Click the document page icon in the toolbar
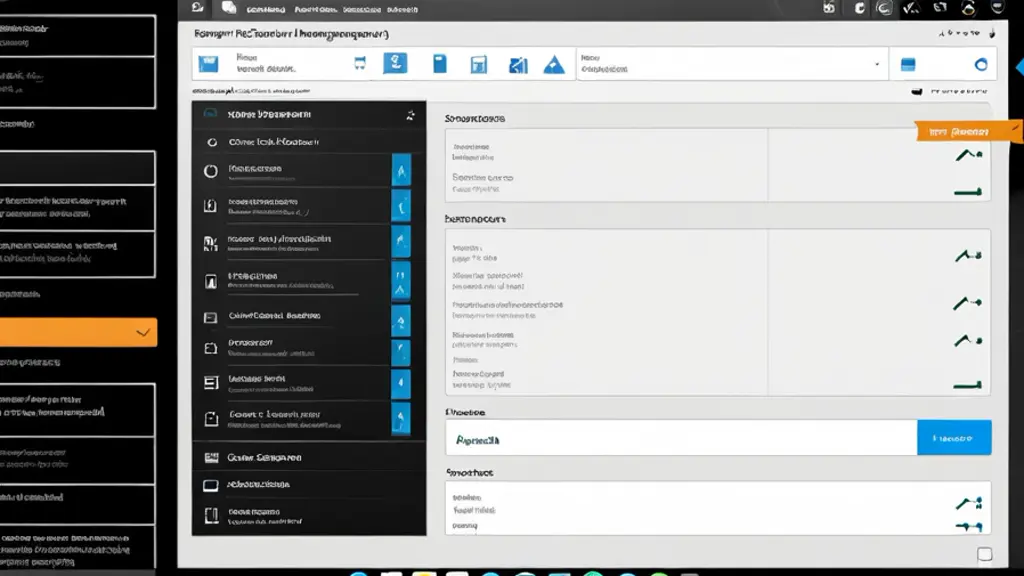Viewport: 1024px width, 576px height. click(440, 63)
